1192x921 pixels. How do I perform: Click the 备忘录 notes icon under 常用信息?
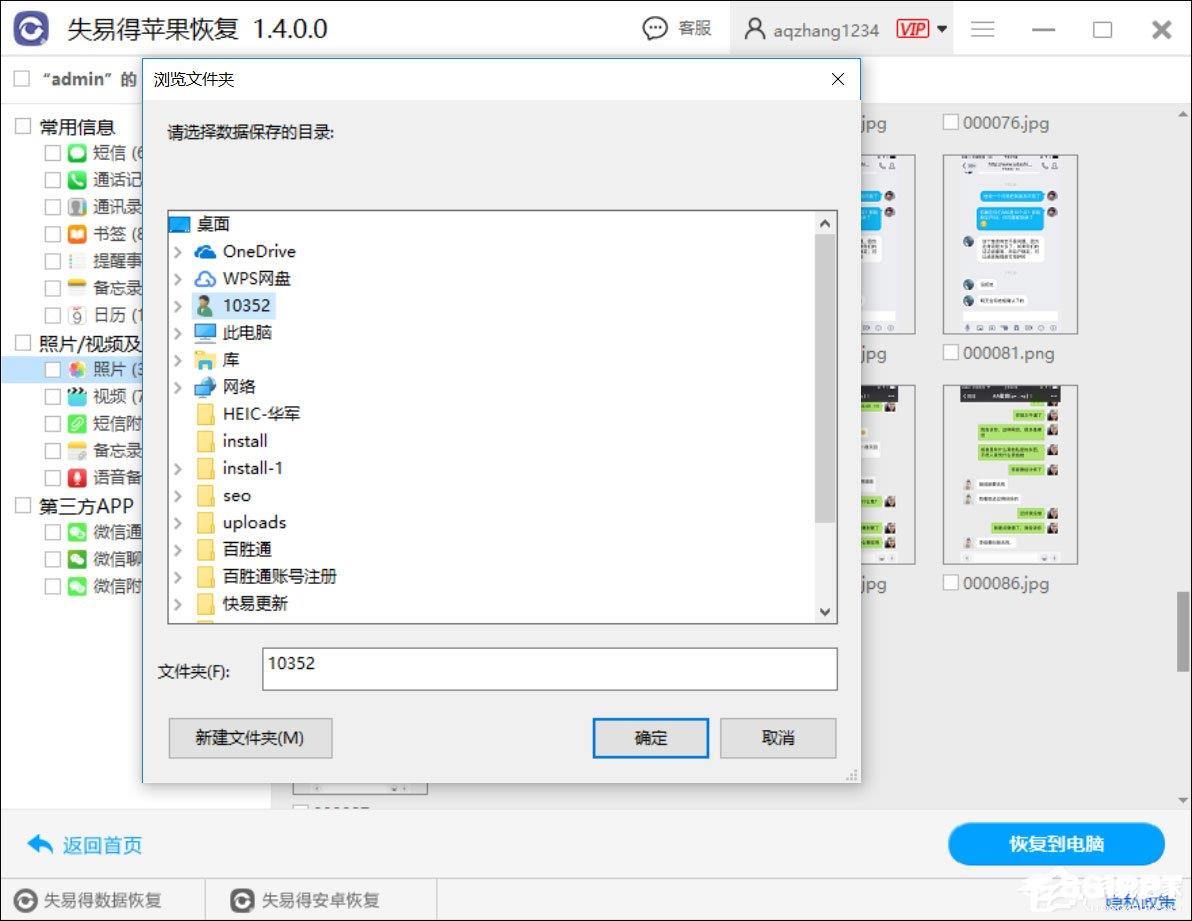pyautogui.click(x=77, y=288)
